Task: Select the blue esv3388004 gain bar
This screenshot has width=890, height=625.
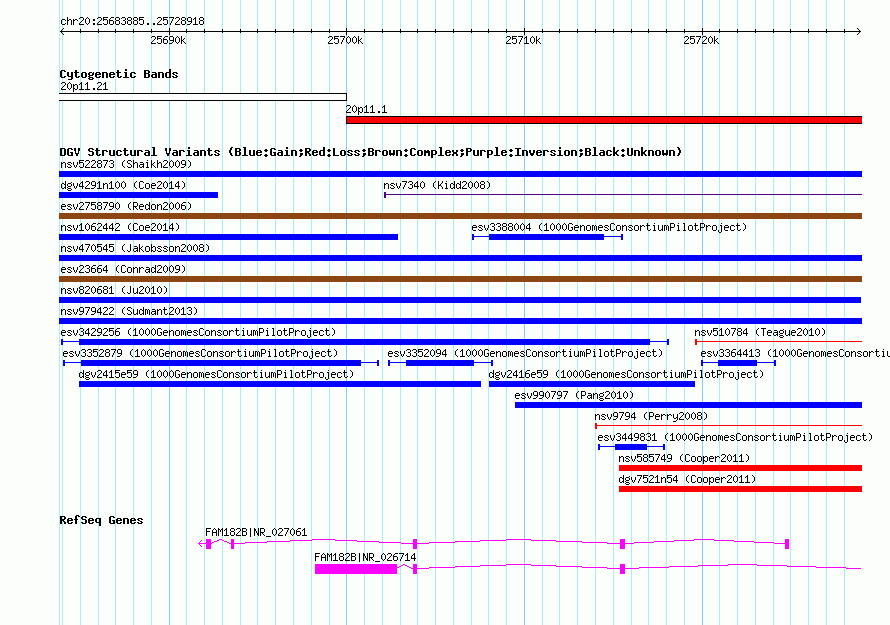Action: 546,237
